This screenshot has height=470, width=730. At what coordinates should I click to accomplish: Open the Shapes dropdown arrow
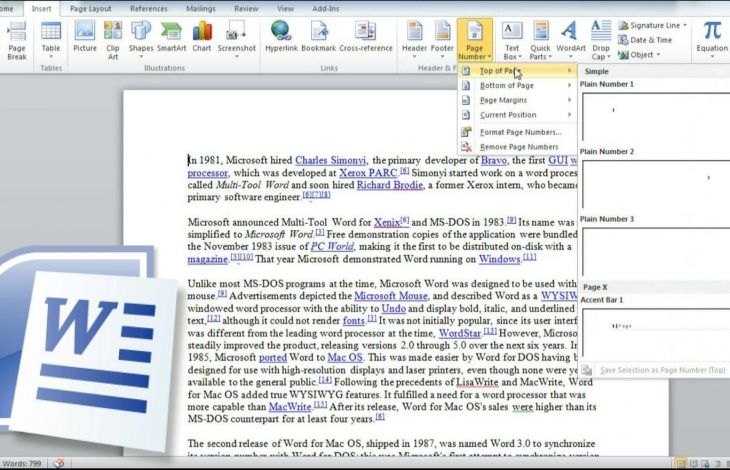(x=141, y=57)
